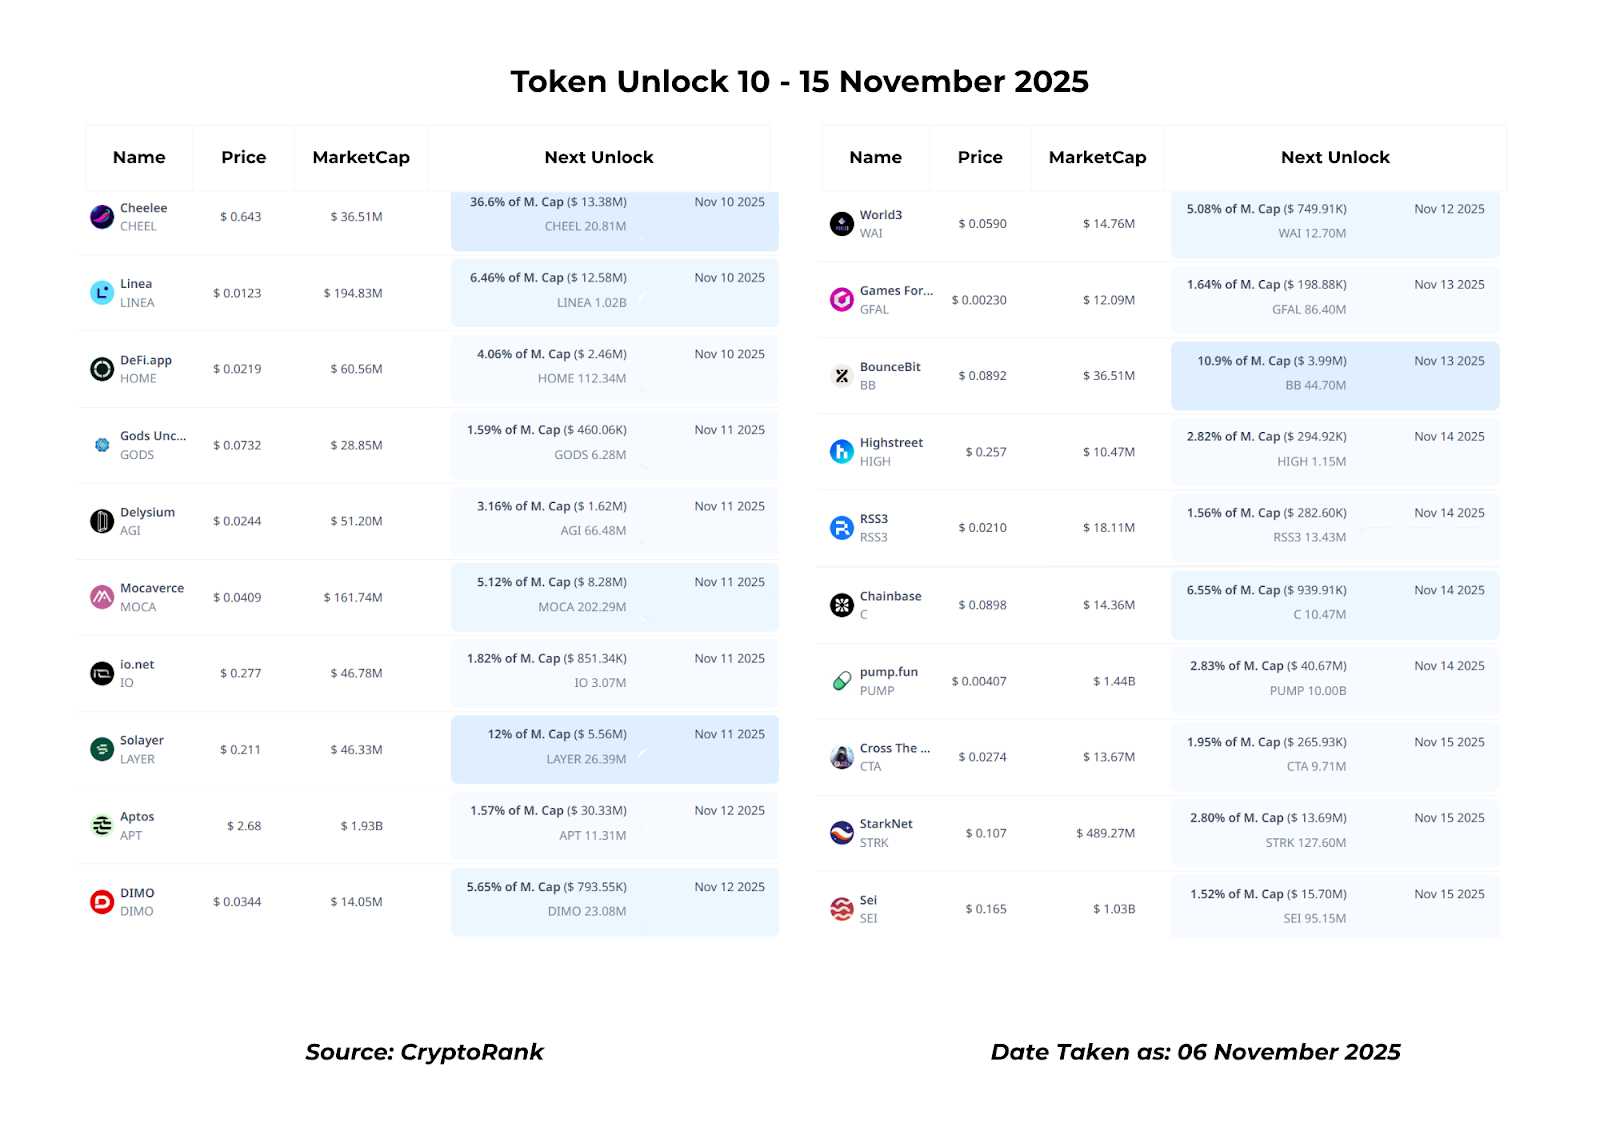Image resolution: width=1600 pixels, height=1131 pixels.
Task: Click the Sei token icon
Action: point(842,909)
